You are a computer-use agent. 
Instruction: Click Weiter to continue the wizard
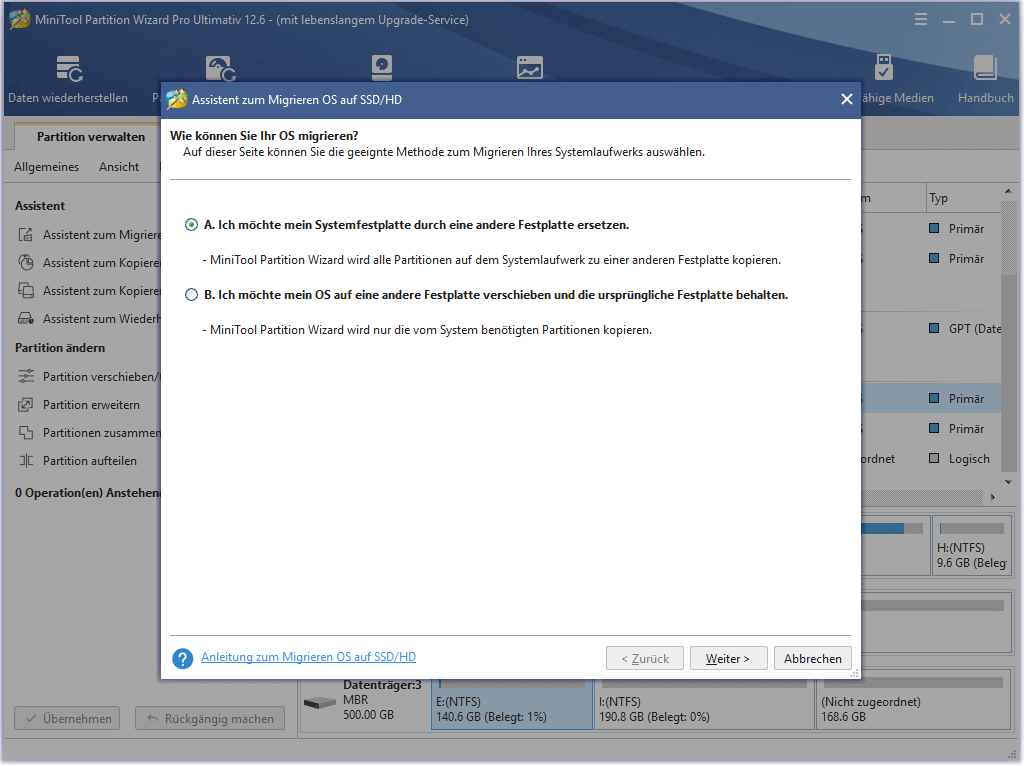(728, 658)
